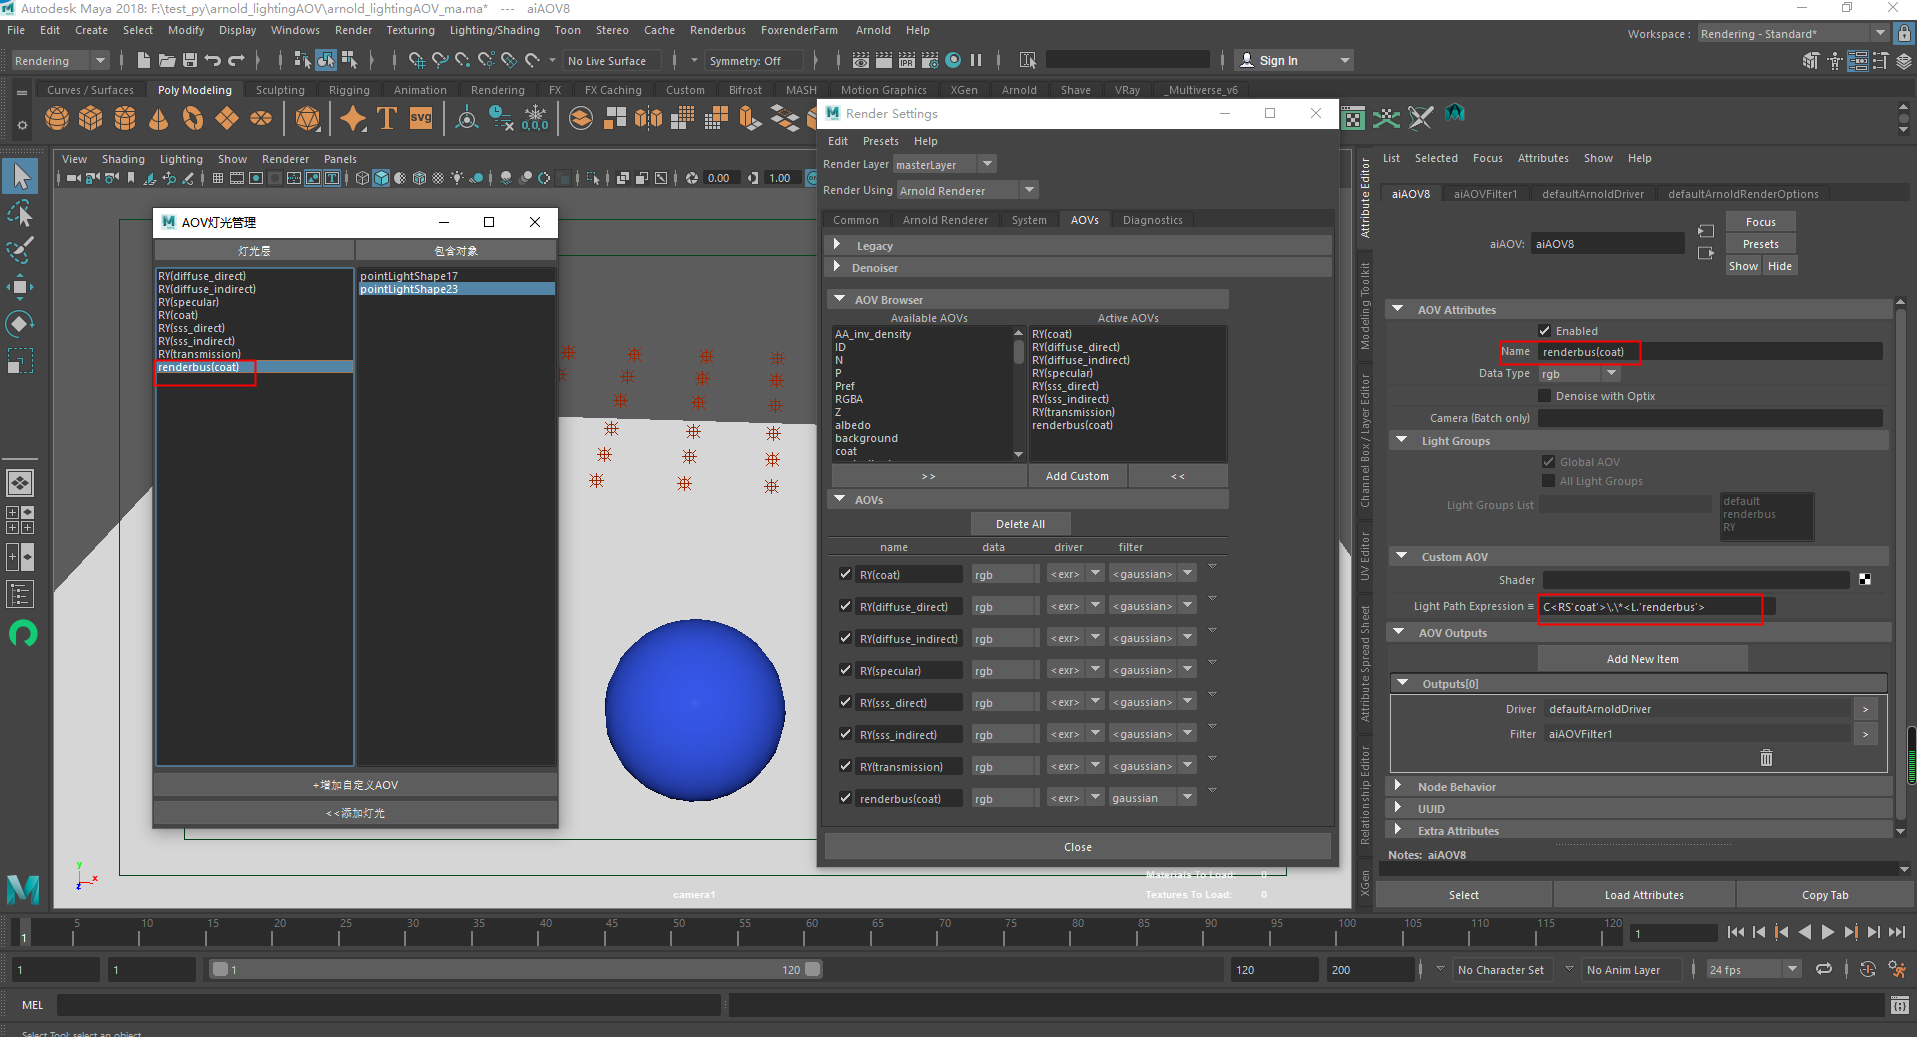Uncheck the Enabled checkbox in AOV Attributes
Viewport: 1917px width, 1037px height.
pyautogui.click(x=1545, y=331)
